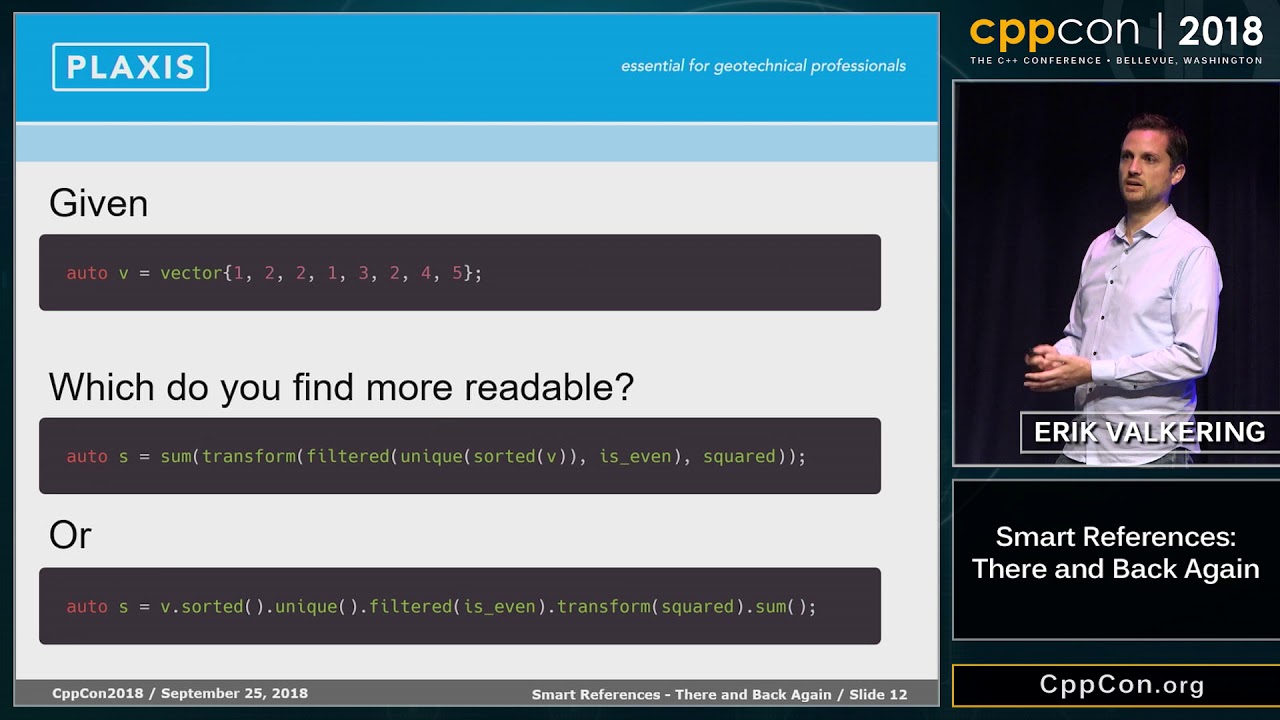Click the PLAXIS logo on the slide
The width and height of the screenshot is (1280, 720).
131,67
